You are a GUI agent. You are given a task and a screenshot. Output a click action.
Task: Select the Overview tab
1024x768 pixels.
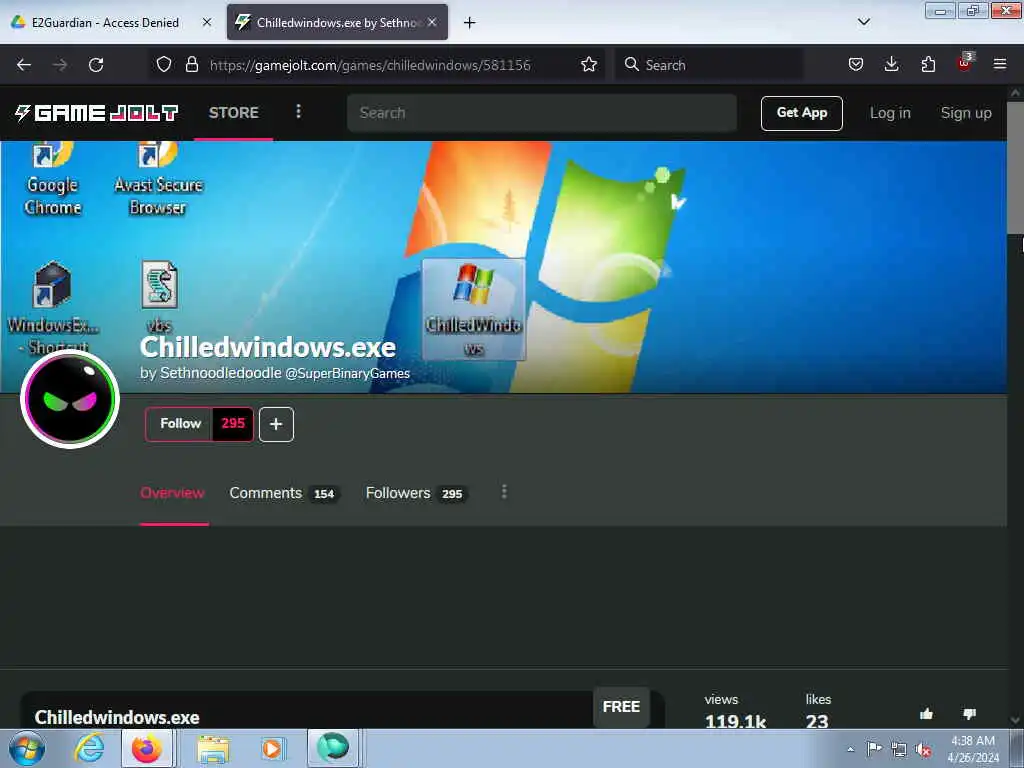[172, 493]
